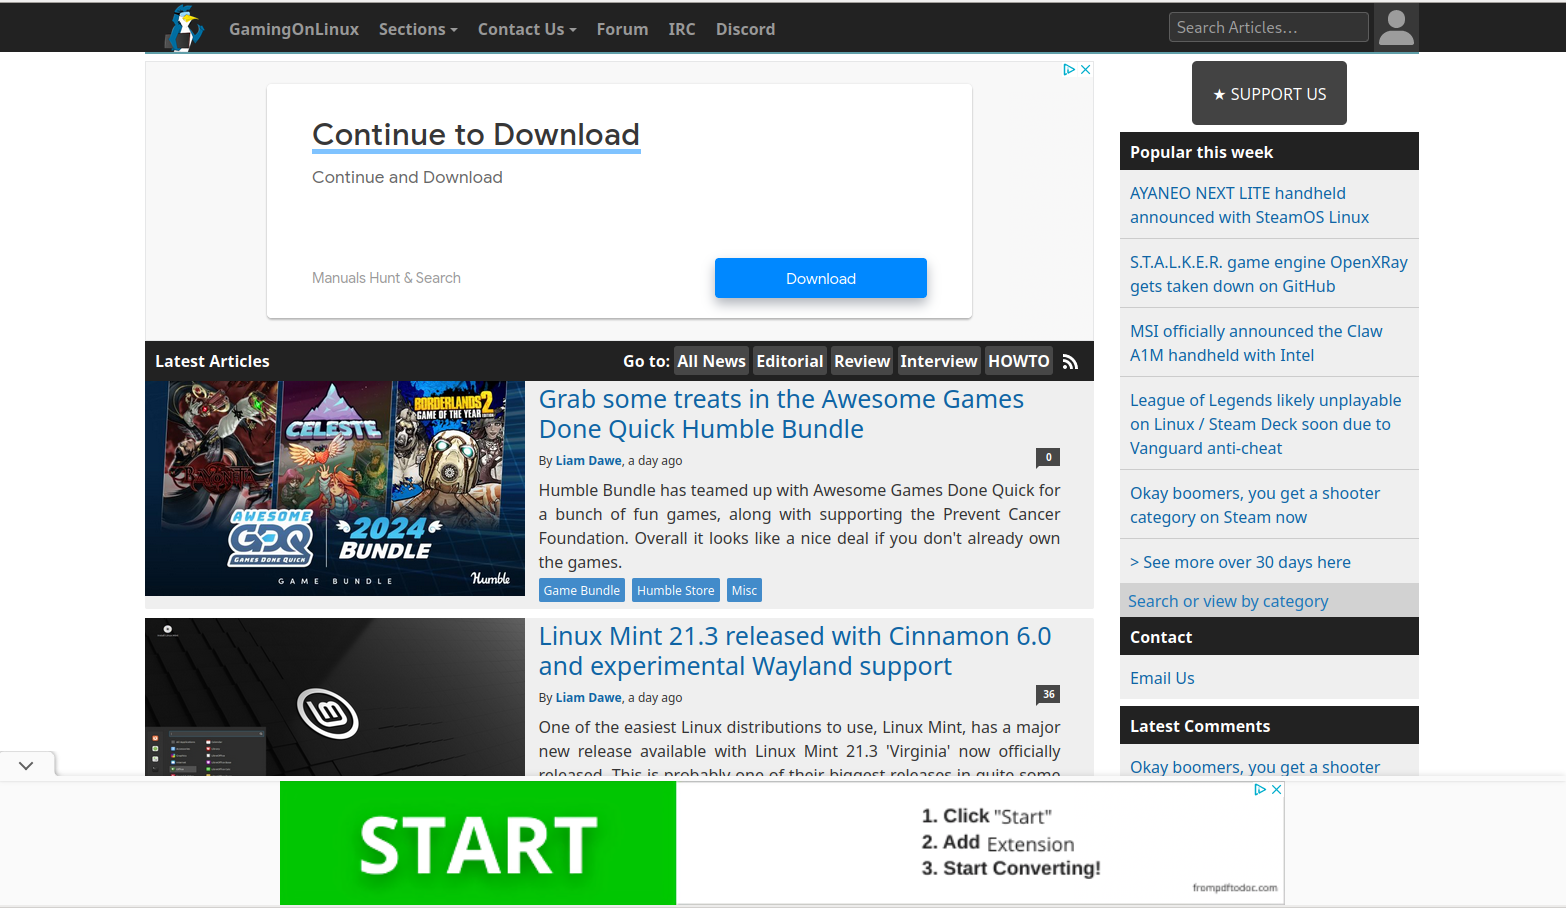Click Manuals Hunt & Search ad text

(386, 278)
